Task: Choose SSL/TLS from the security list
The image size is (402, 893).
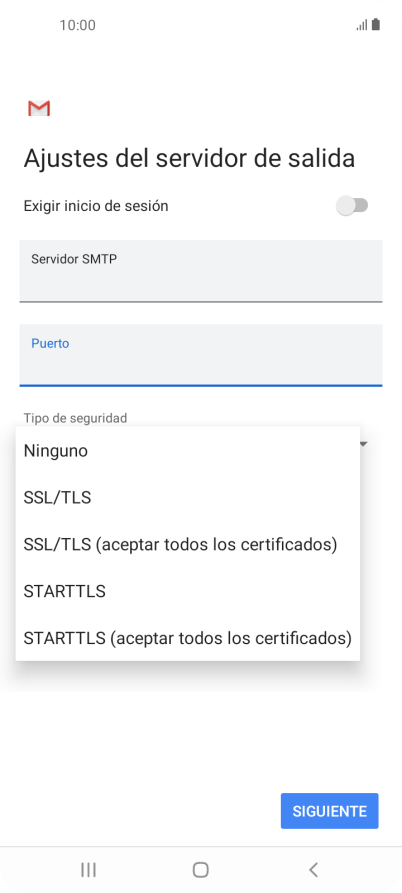Action: [188, 498]
